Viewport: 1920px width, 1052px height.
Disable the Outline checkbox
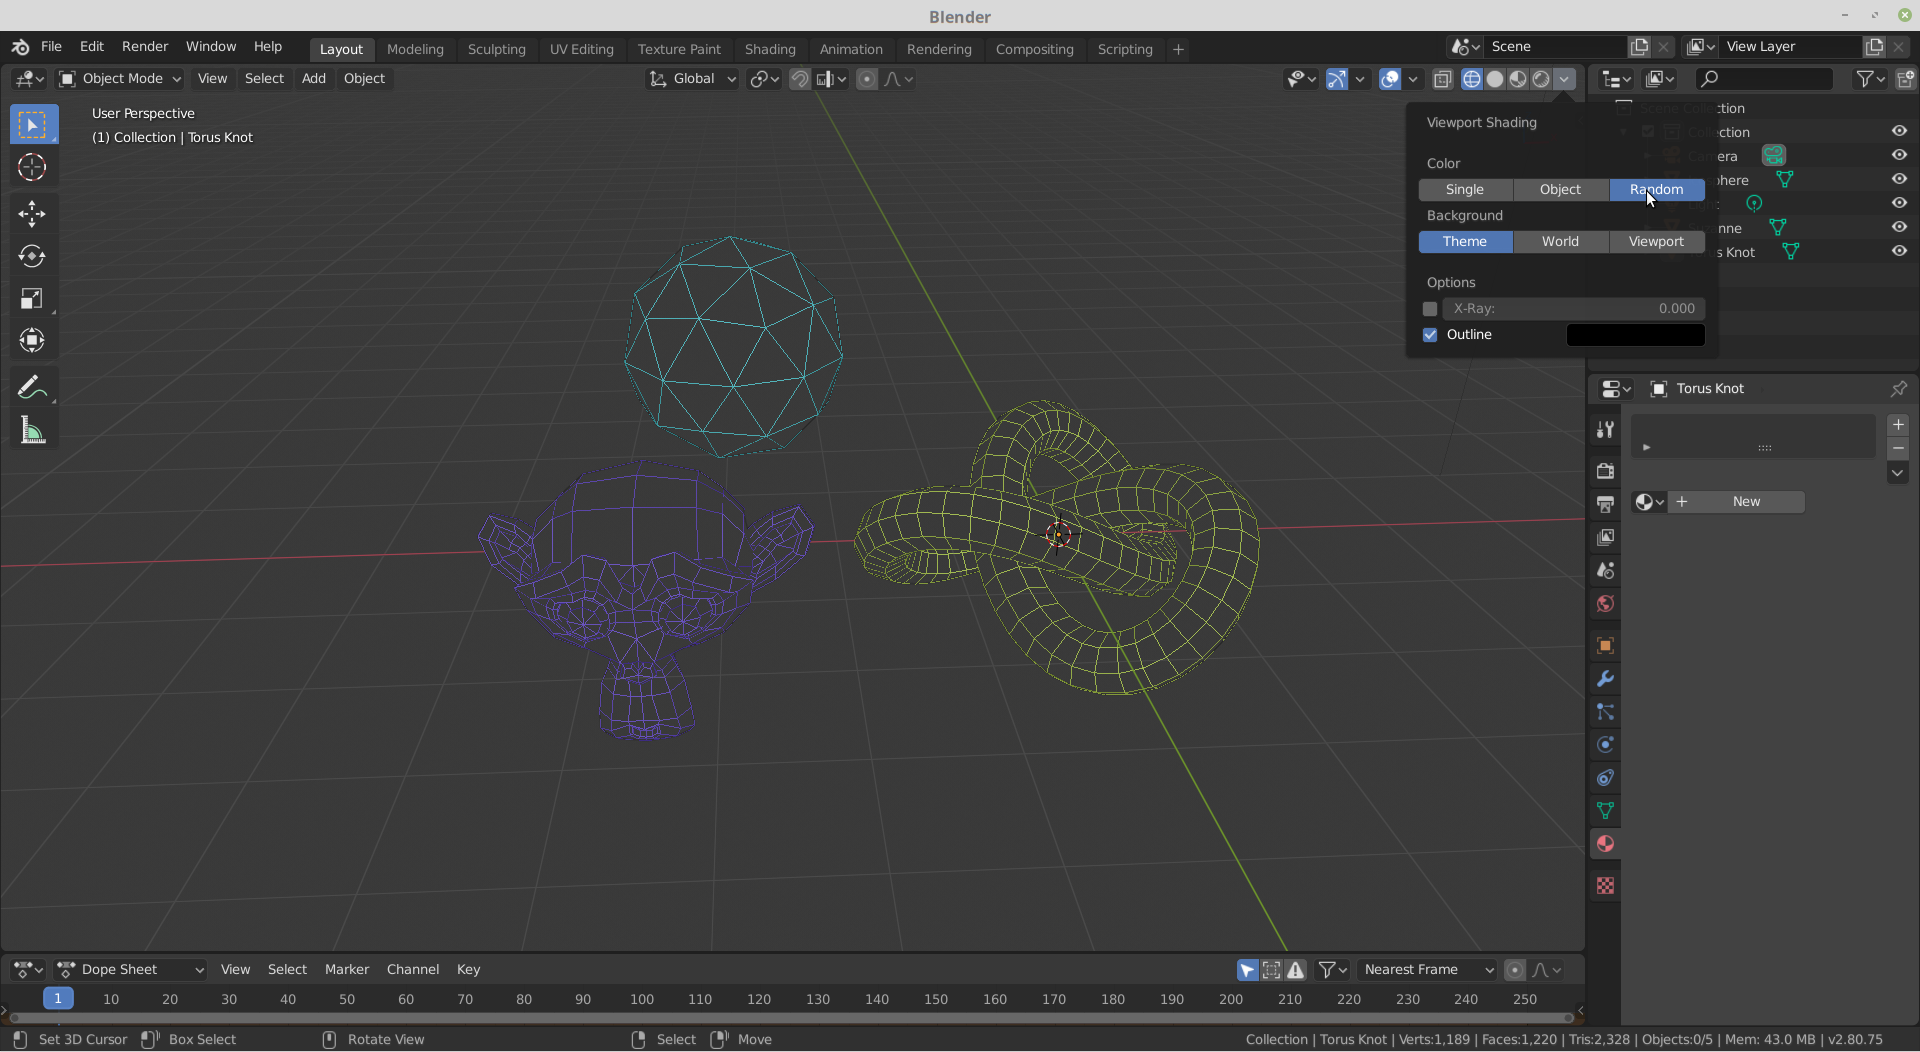[1430, 335]
